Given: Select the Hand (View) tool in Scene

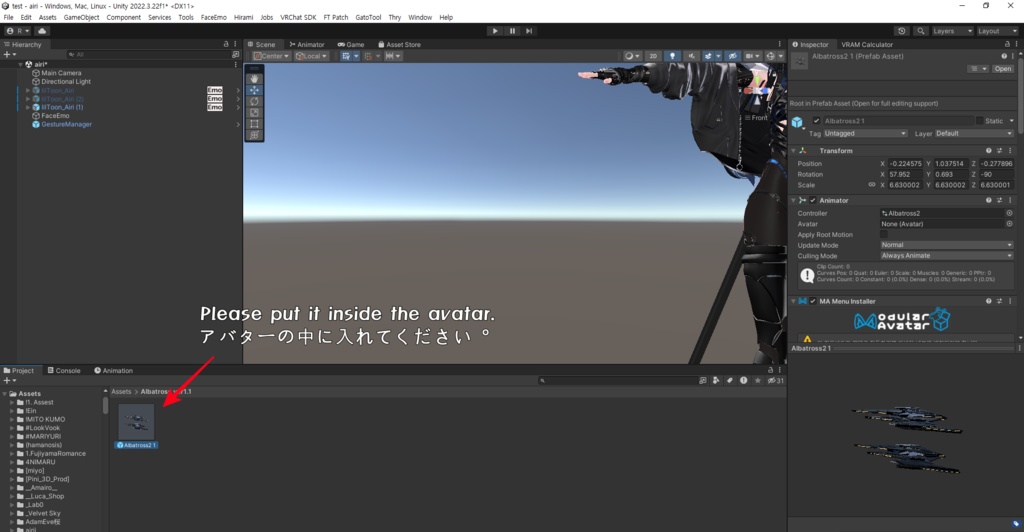Looking at the screenshot, I should [254, 78].
